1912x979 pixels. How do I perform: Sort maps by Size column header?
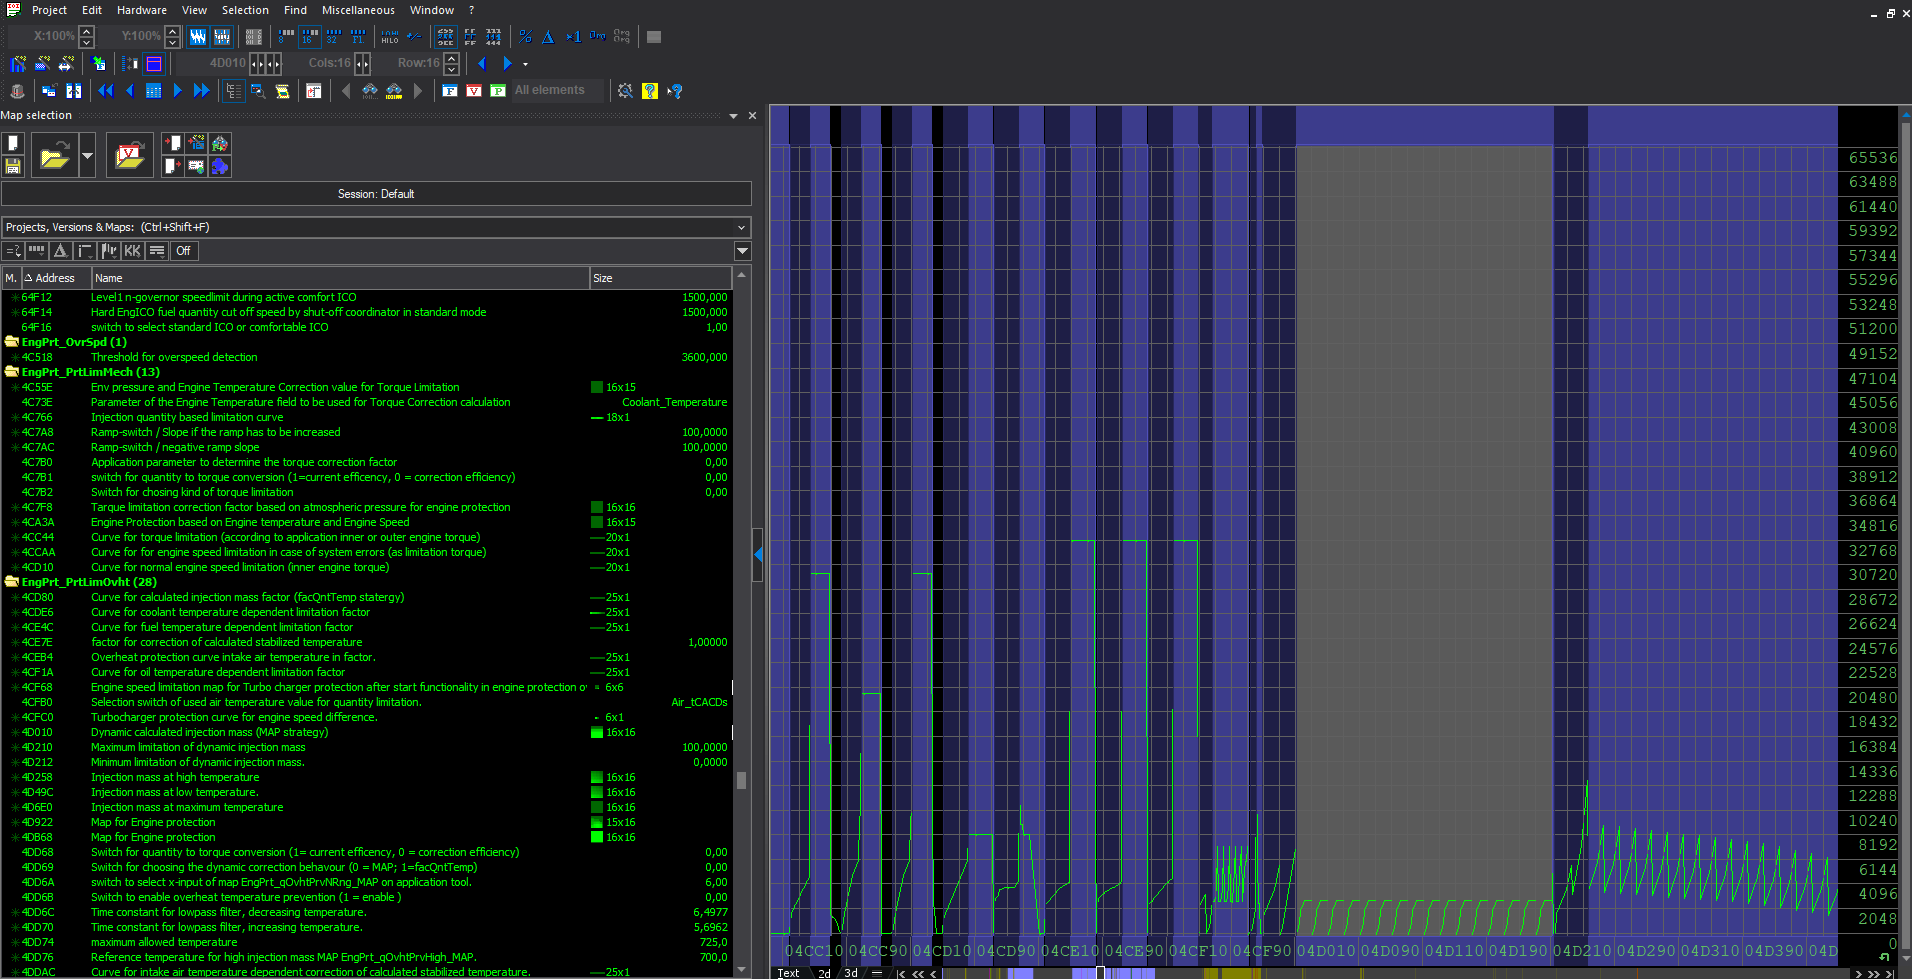[661, 278]
